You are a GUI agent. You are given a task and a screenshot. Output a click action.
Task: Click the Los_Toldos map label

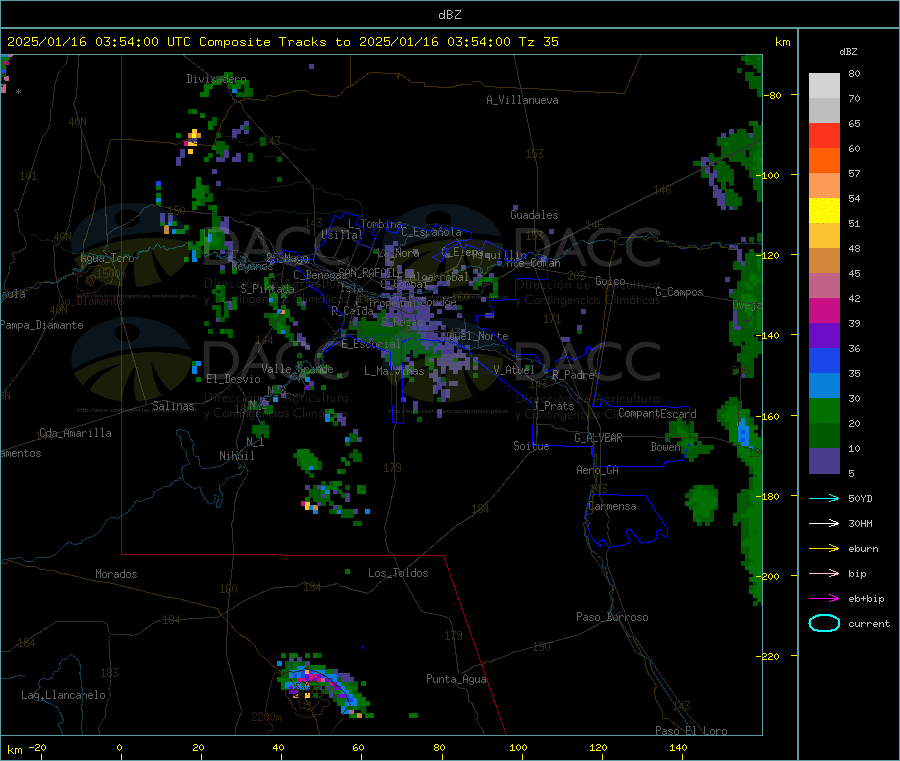tap(398, 573)
